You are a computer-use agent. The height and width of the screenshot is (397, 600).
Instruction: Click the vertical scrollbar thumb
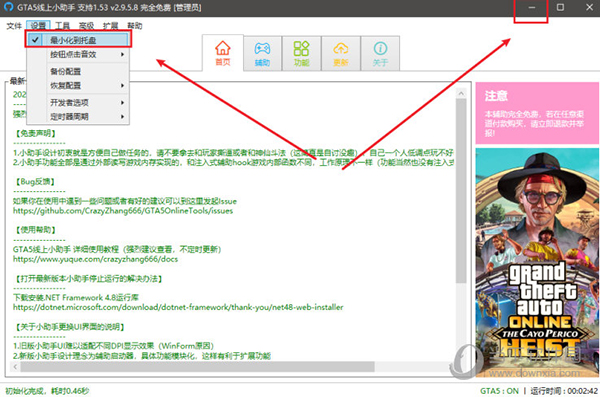461,191
